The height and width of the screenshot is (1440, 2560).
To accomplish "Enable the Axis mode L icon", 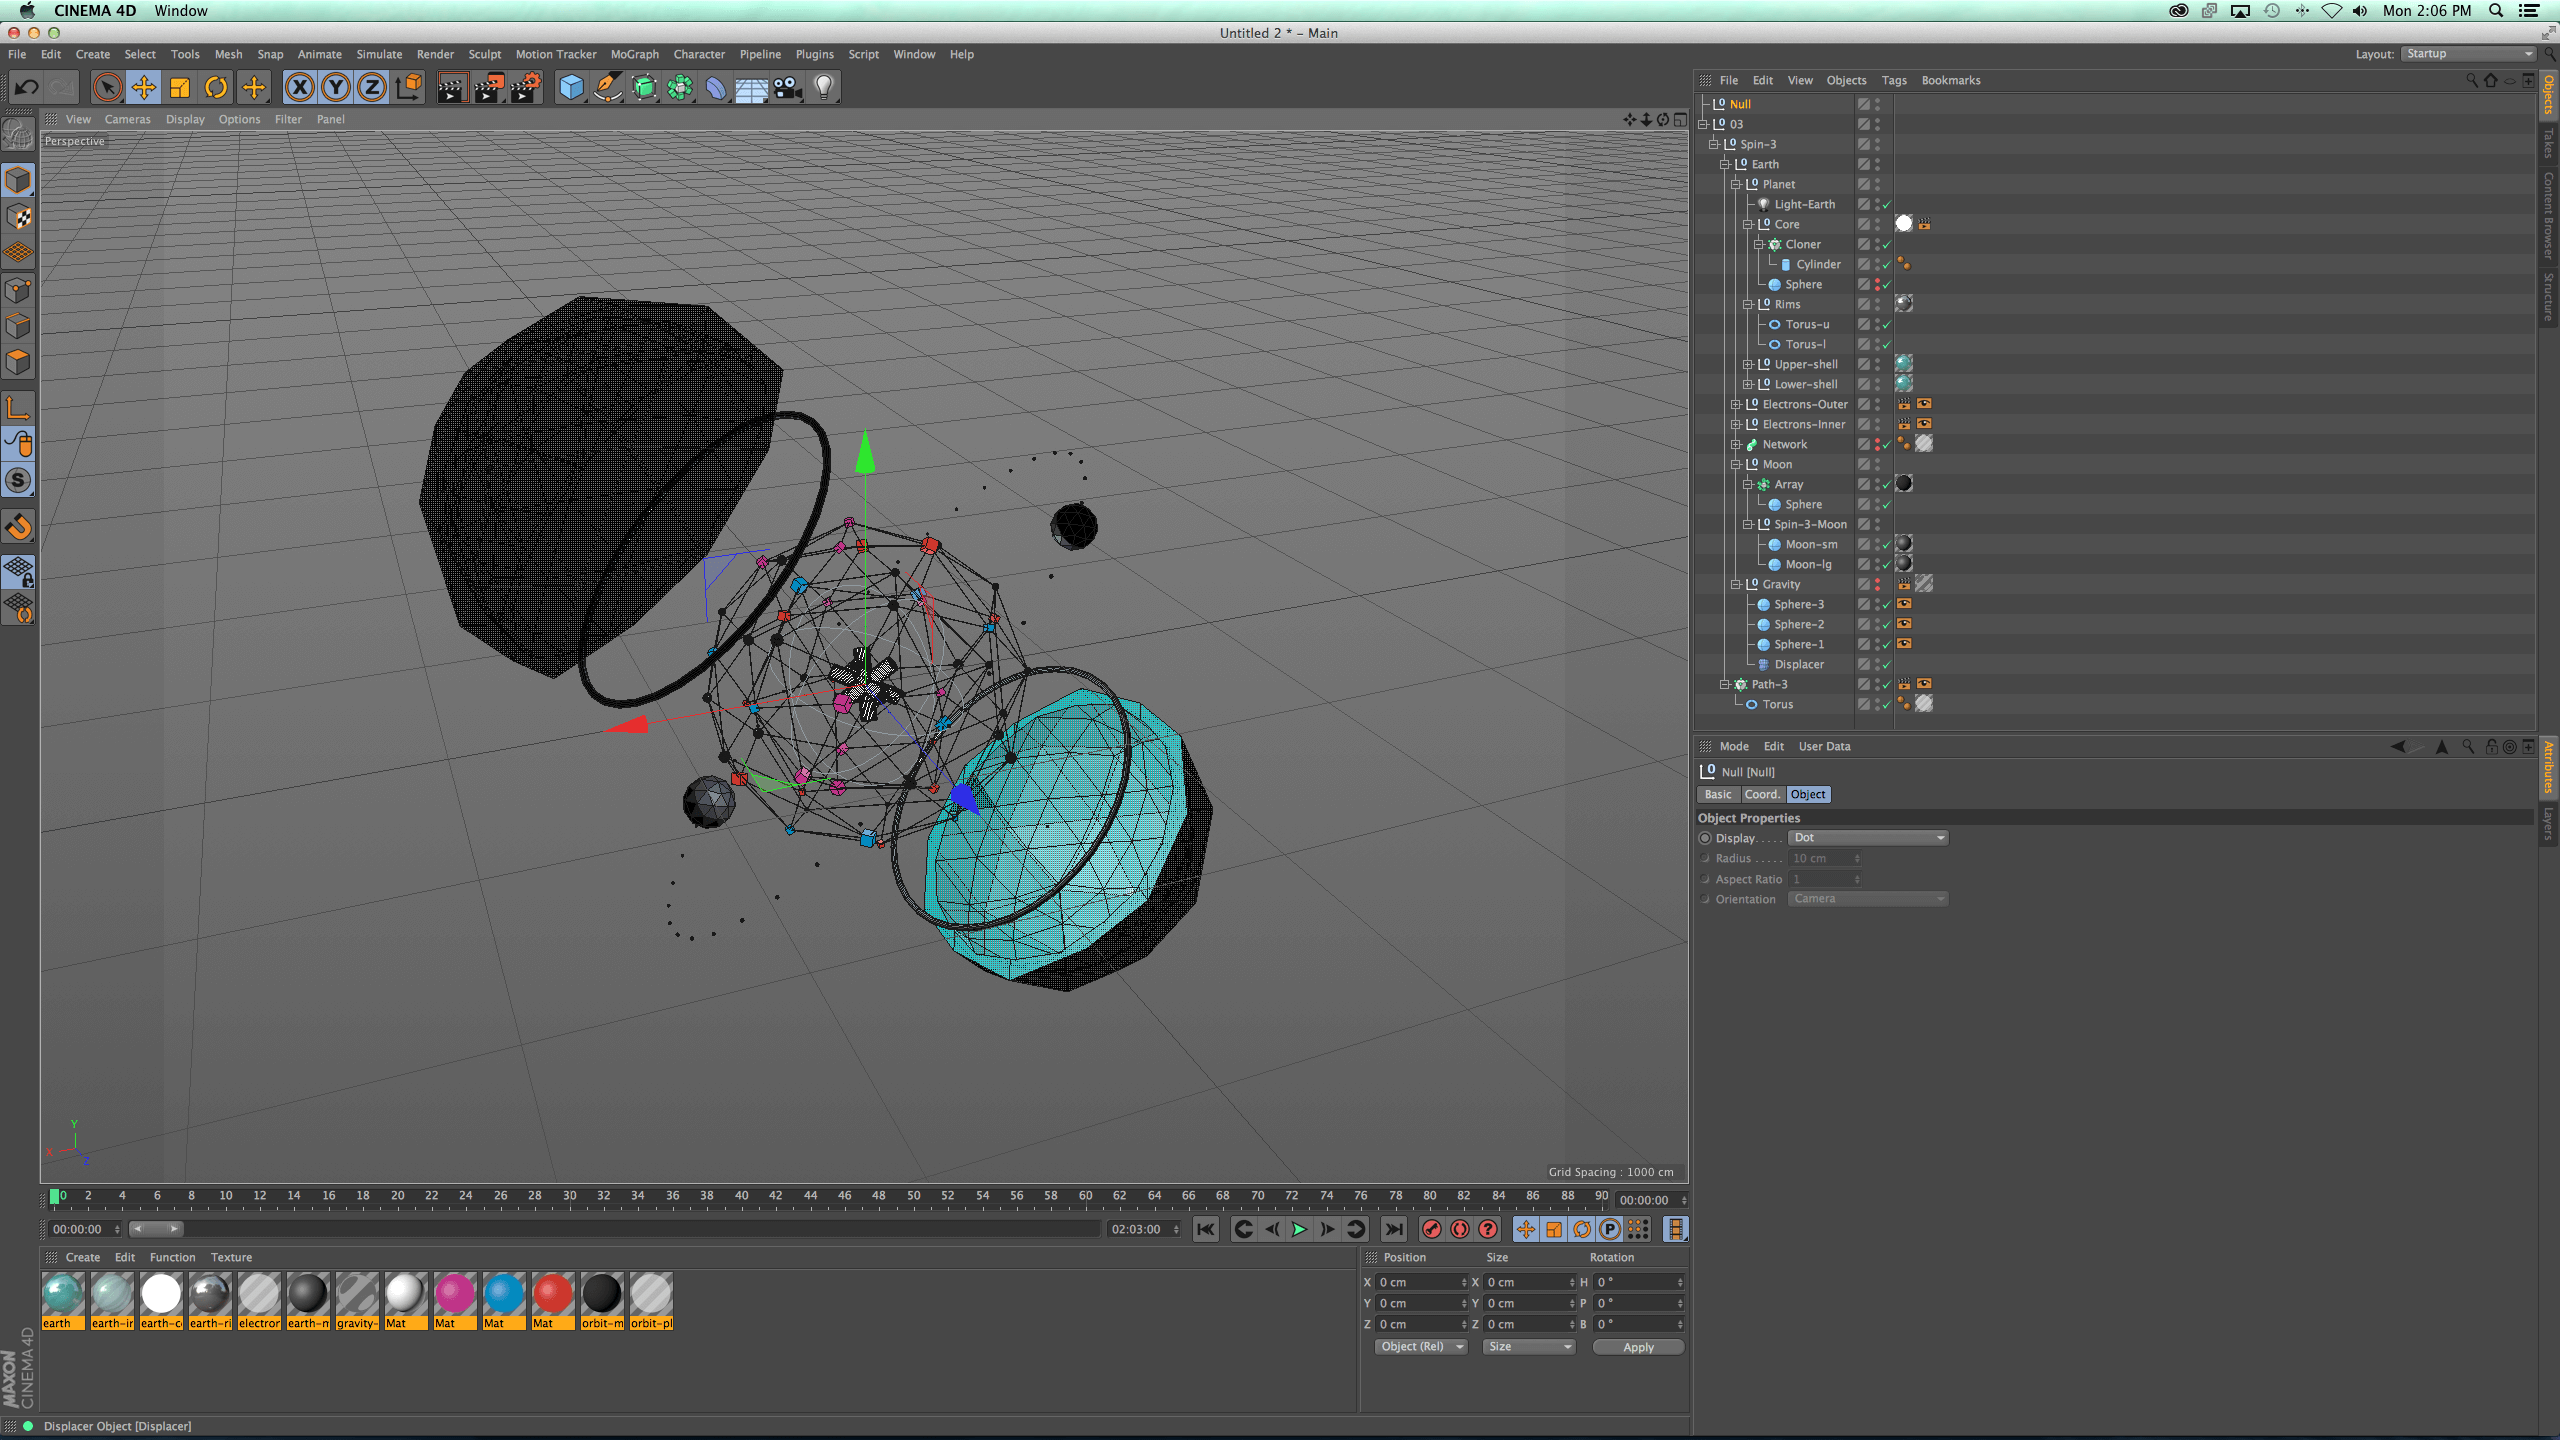I will click(19, 407).
